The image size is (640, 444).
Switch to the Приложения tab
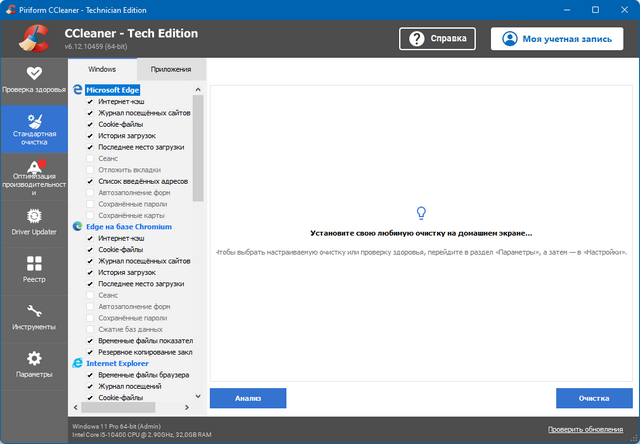pos(171,70)
